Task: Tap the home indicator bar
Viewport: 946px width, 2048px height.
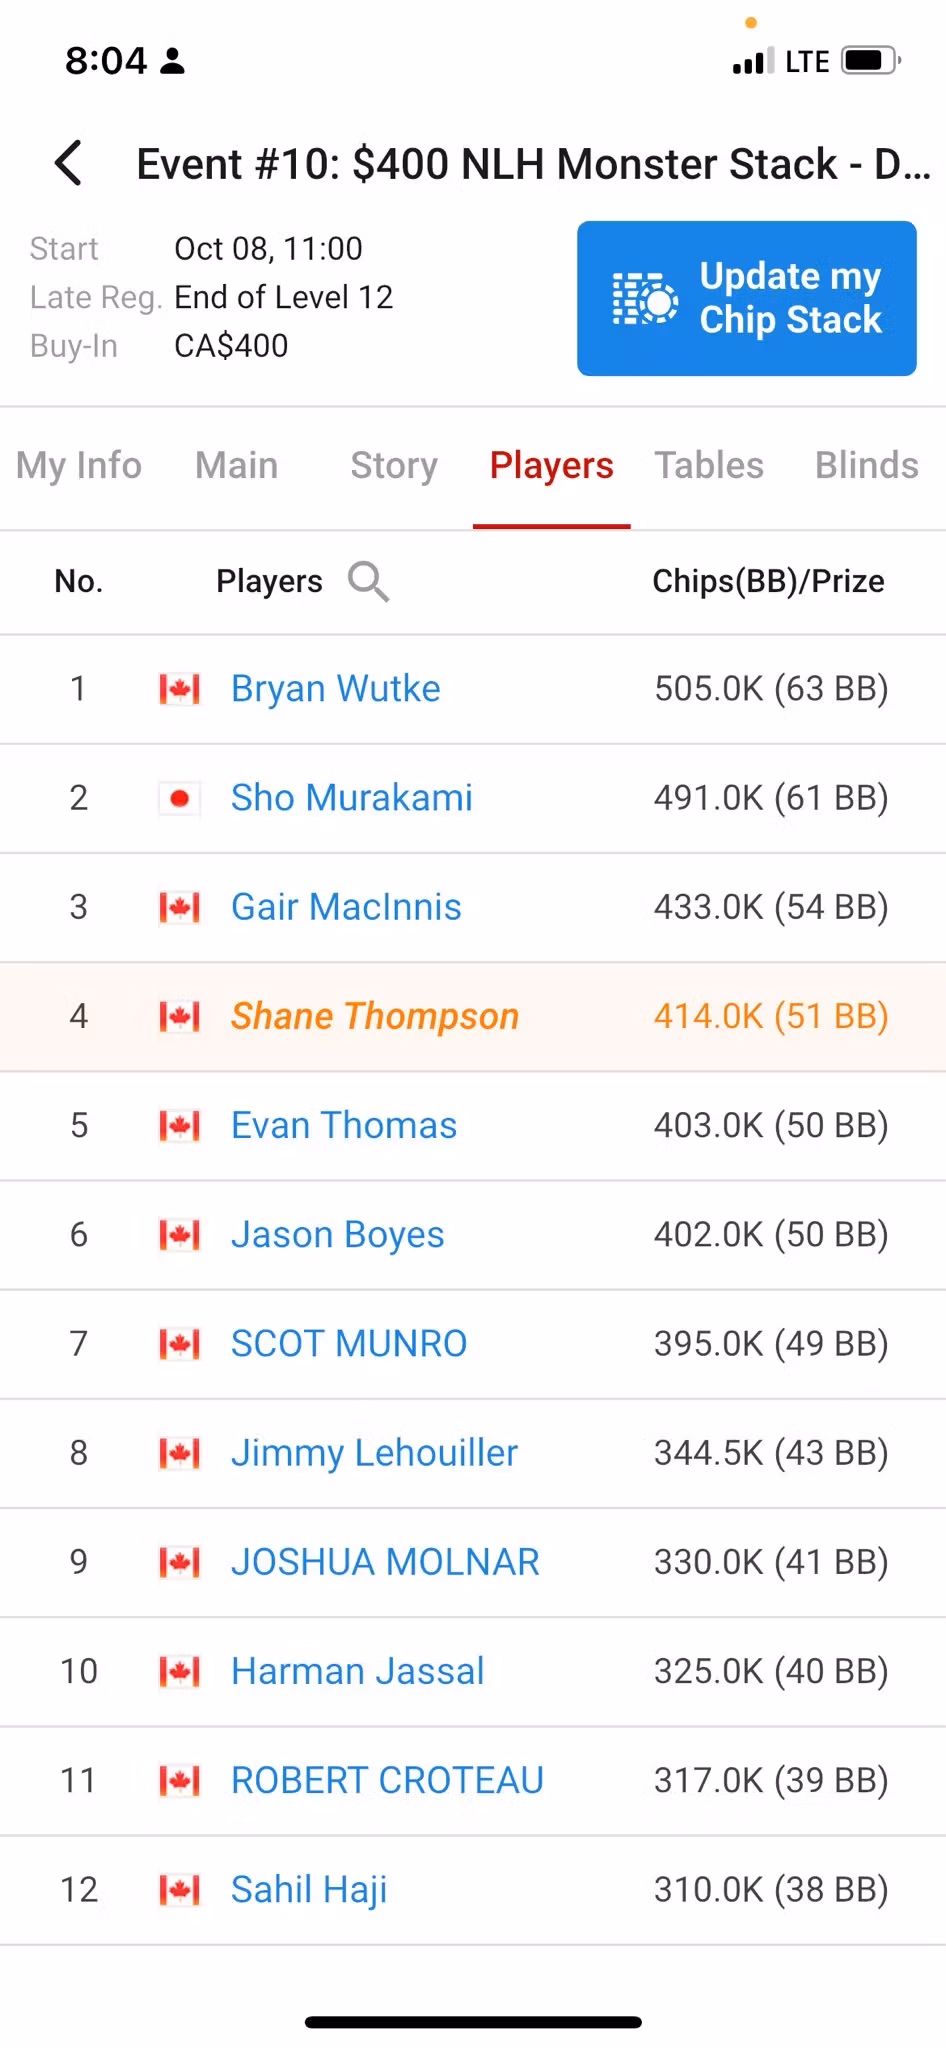Action: 473,2022
